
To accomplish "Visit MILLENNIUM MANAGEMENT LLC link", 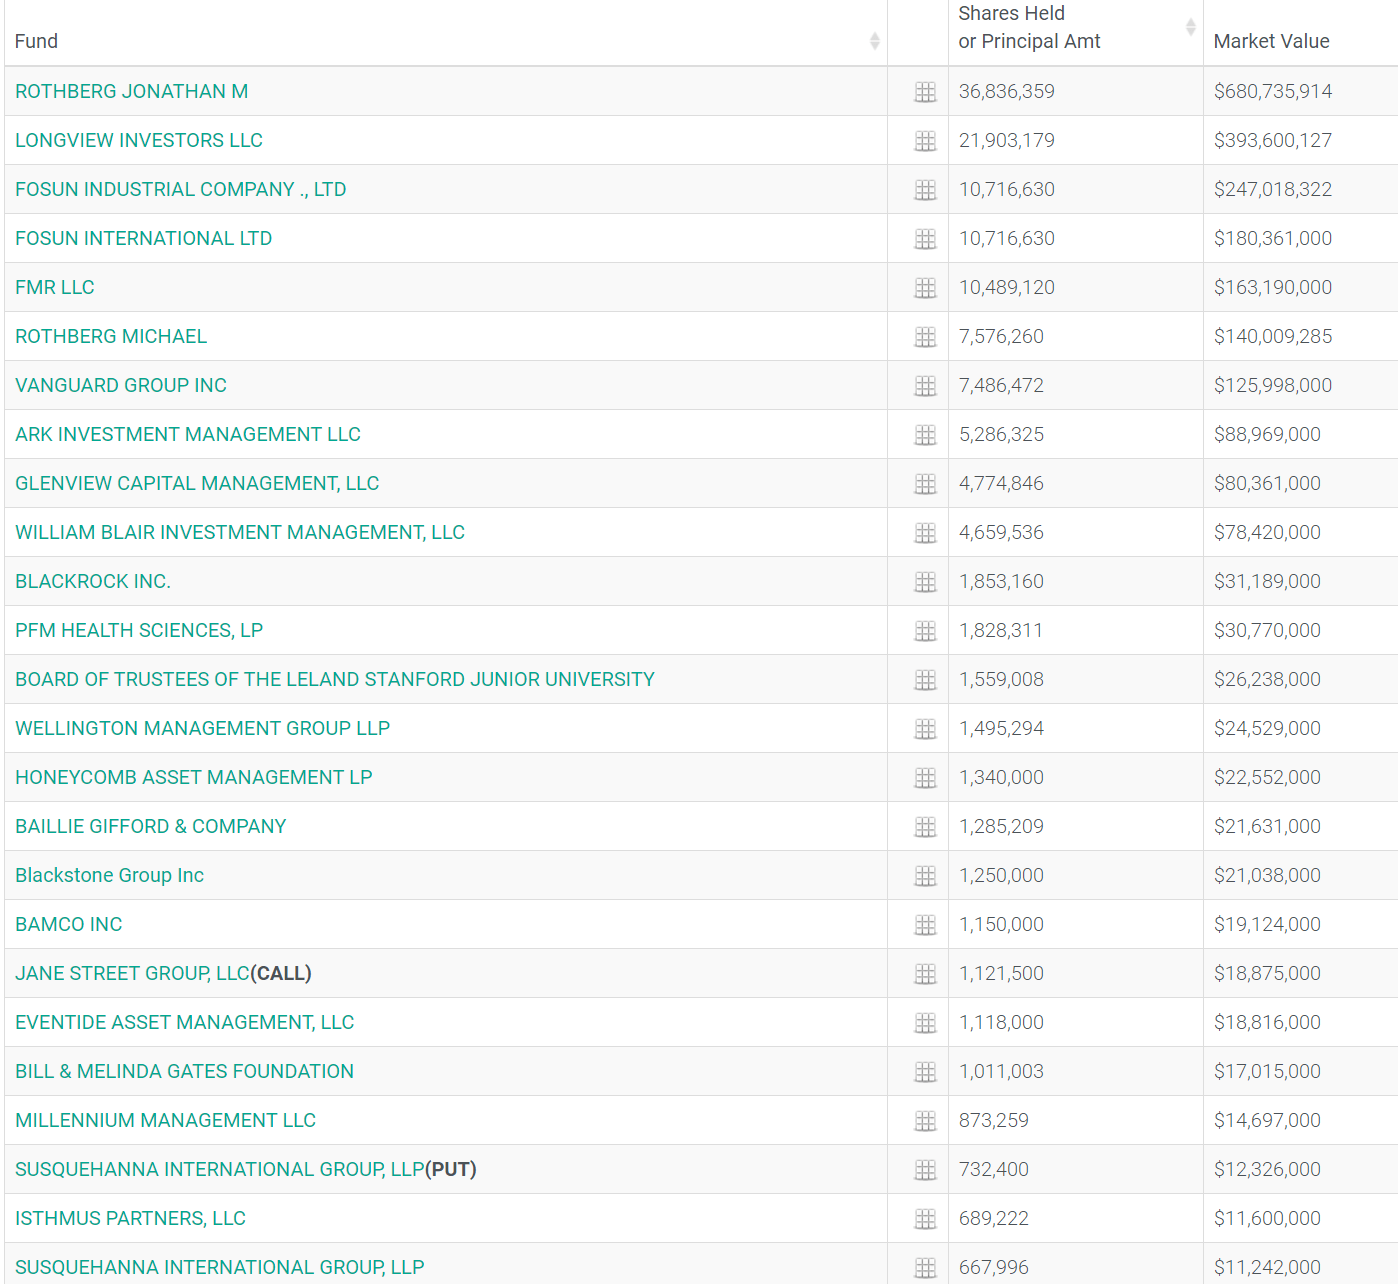I will [166, 1120].
